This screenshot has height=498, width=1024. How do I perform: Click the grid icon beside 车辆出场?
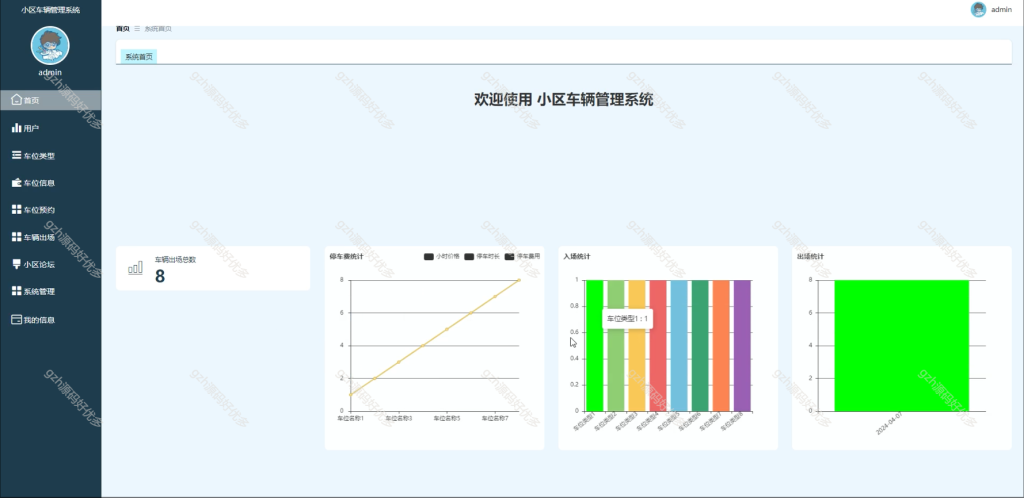17,237
